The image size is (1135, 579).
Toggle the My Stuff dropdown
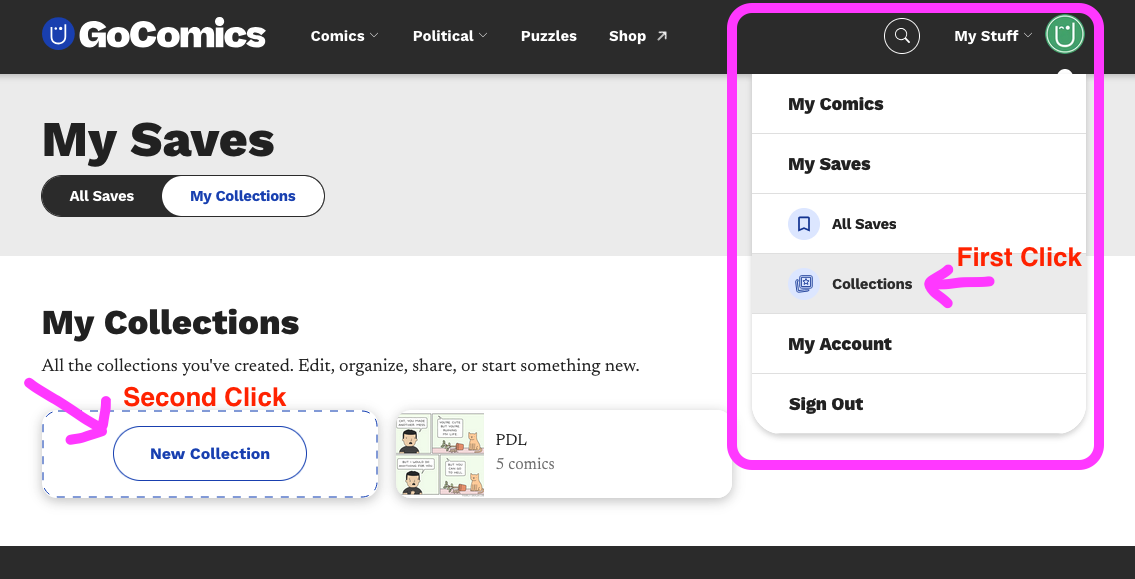tap(993, 35)
